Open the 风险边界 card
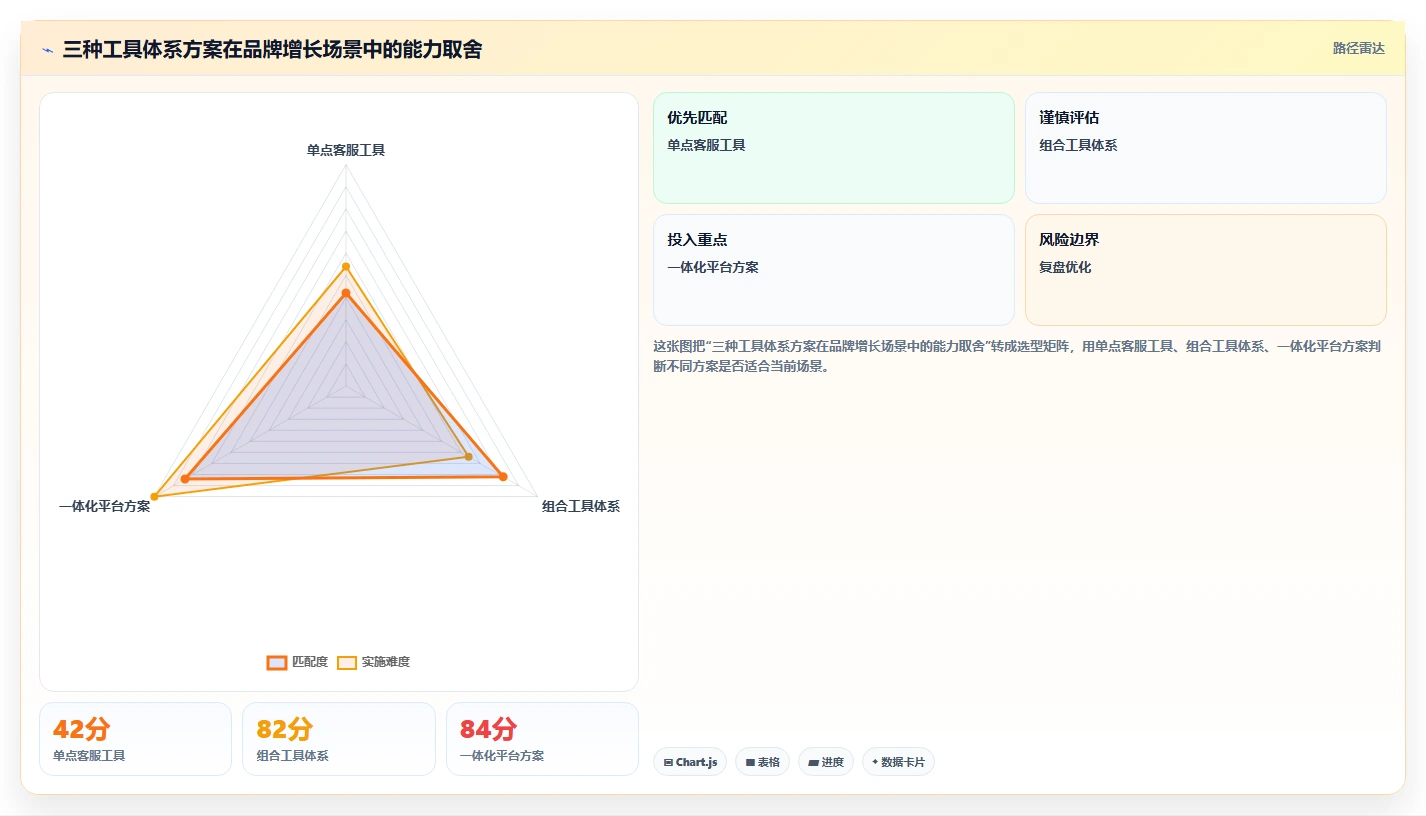Screen dimensions: 1426x816 point(1206,270)
